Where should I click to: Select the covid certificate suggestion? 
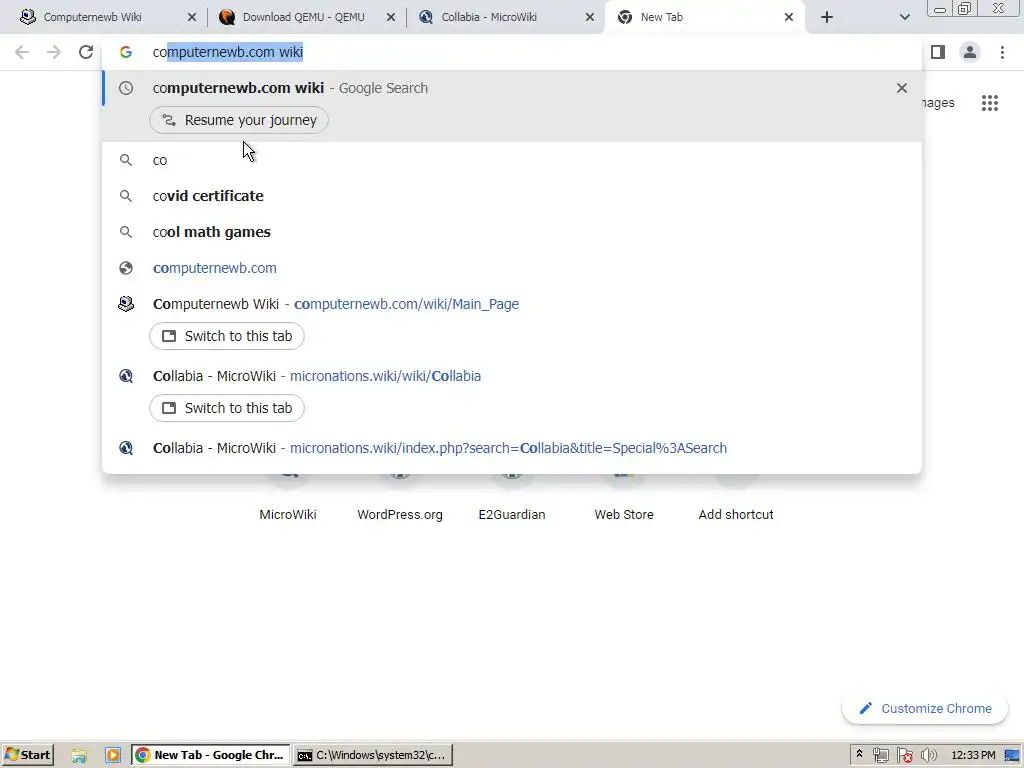511,196
